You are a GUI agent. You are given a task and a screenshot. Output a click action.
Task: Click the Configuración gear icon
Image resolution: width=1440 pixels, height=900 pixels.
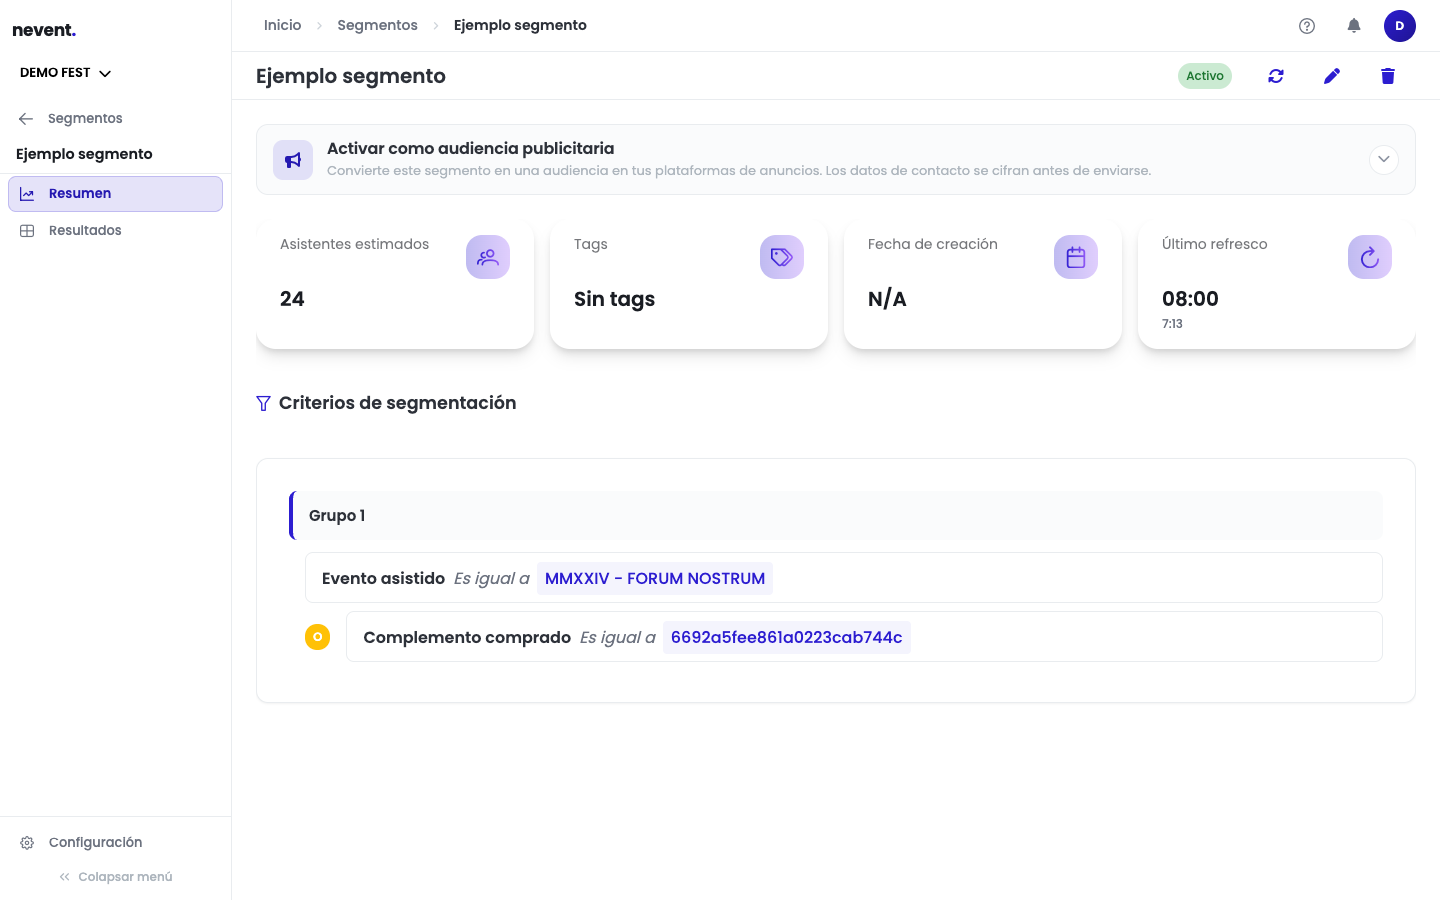27,843
